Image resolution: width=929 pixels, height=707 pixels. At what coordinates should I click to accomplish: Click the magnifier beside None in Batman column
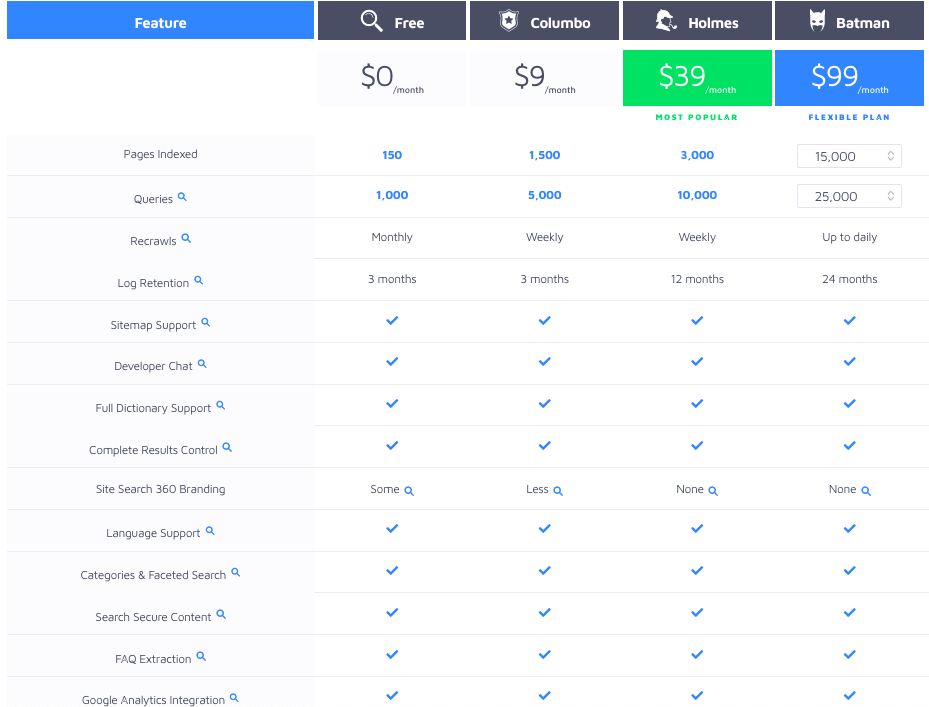point(866,491)
